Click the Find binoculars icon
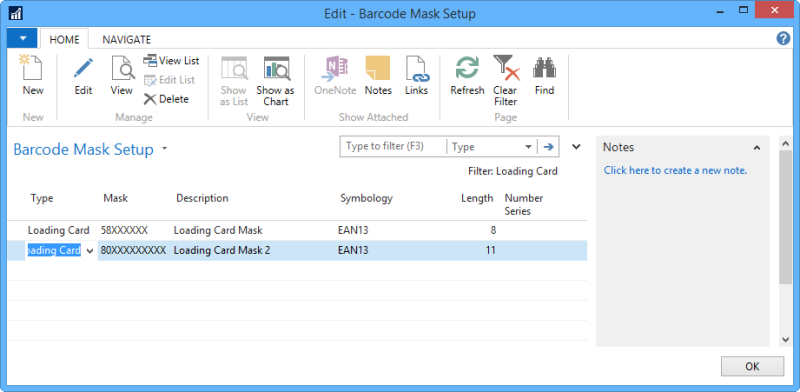This screenshot has width=800, height=392. (x=544, y=68)
